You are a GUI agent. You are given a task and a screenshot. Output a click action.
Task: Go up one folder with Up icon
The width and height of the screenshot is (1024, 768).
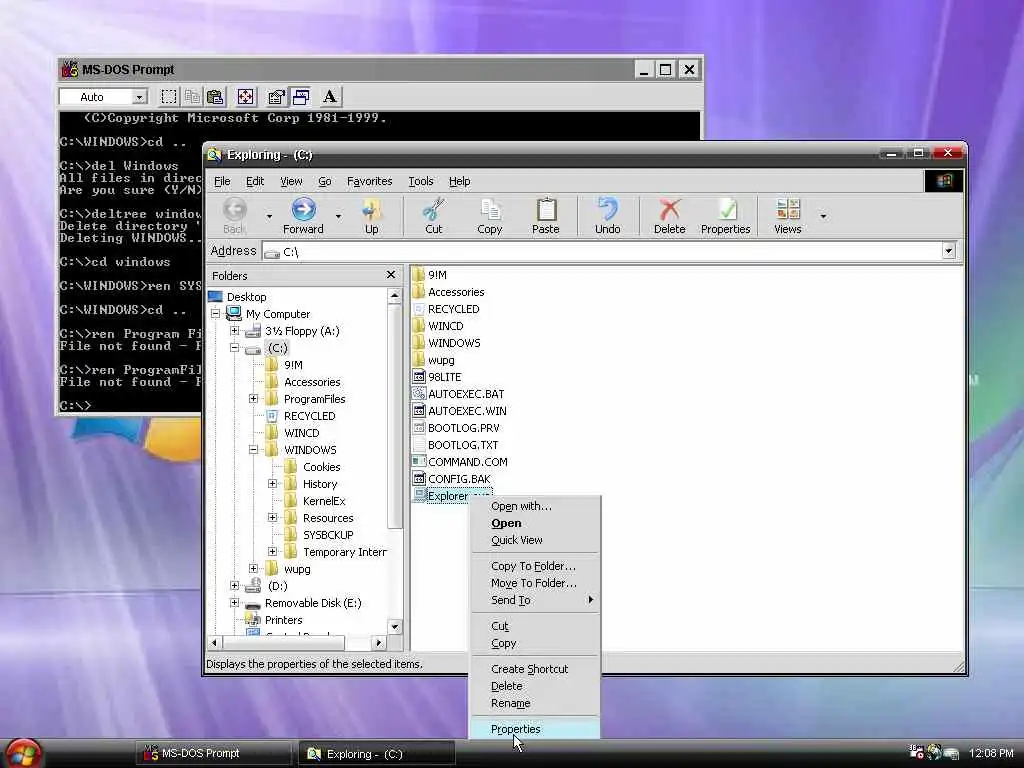[371, 210]
